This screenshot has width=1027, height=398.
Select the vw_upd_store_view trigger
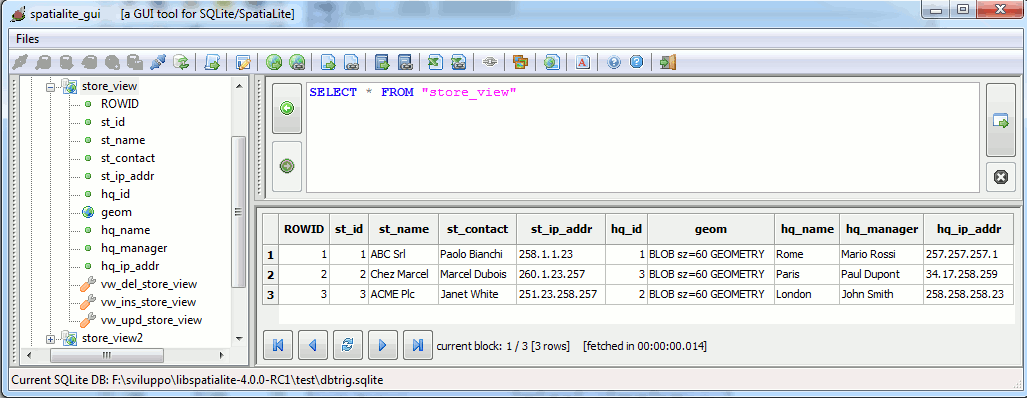click(151, 320)
